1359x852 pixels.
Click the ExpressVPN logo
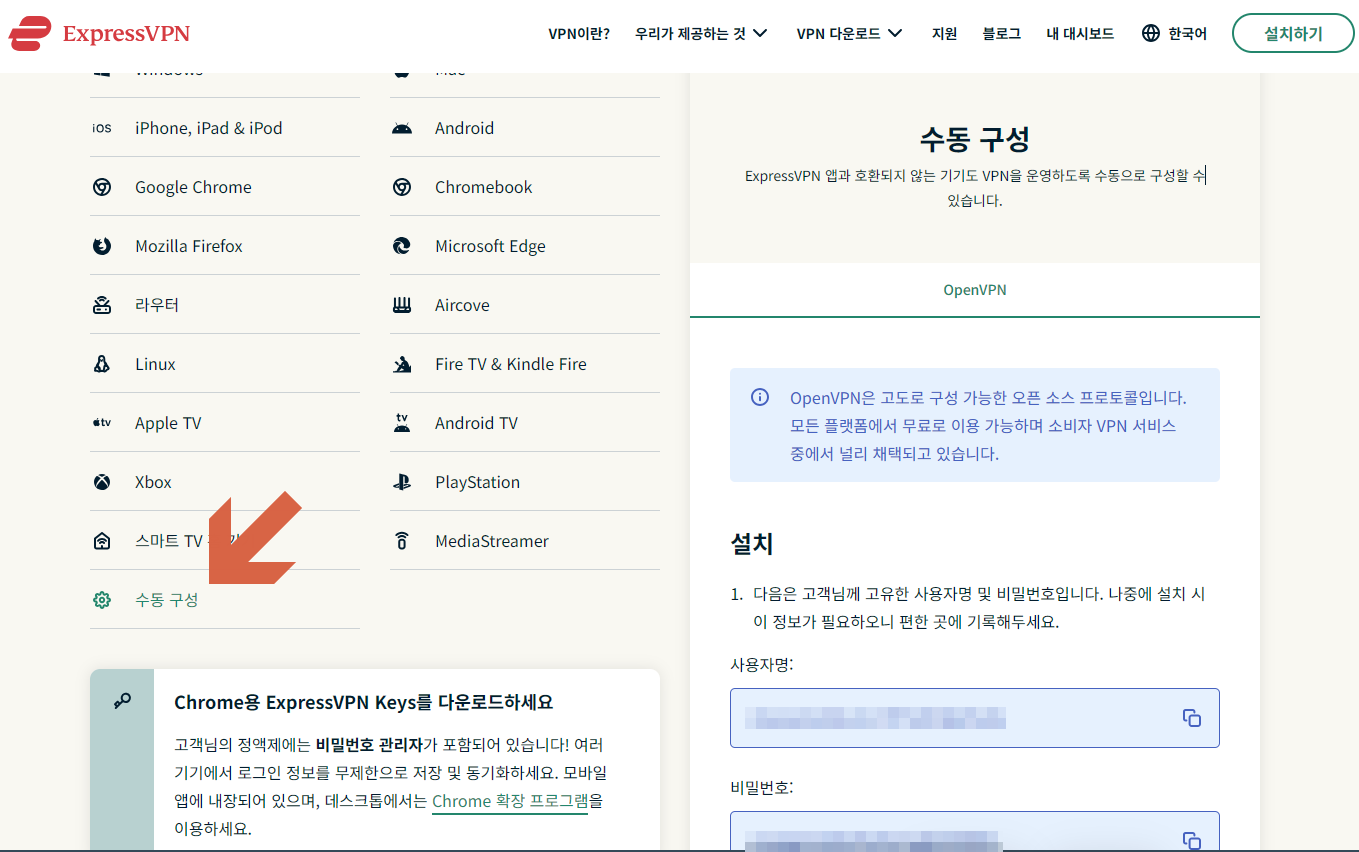pos(99,33)
